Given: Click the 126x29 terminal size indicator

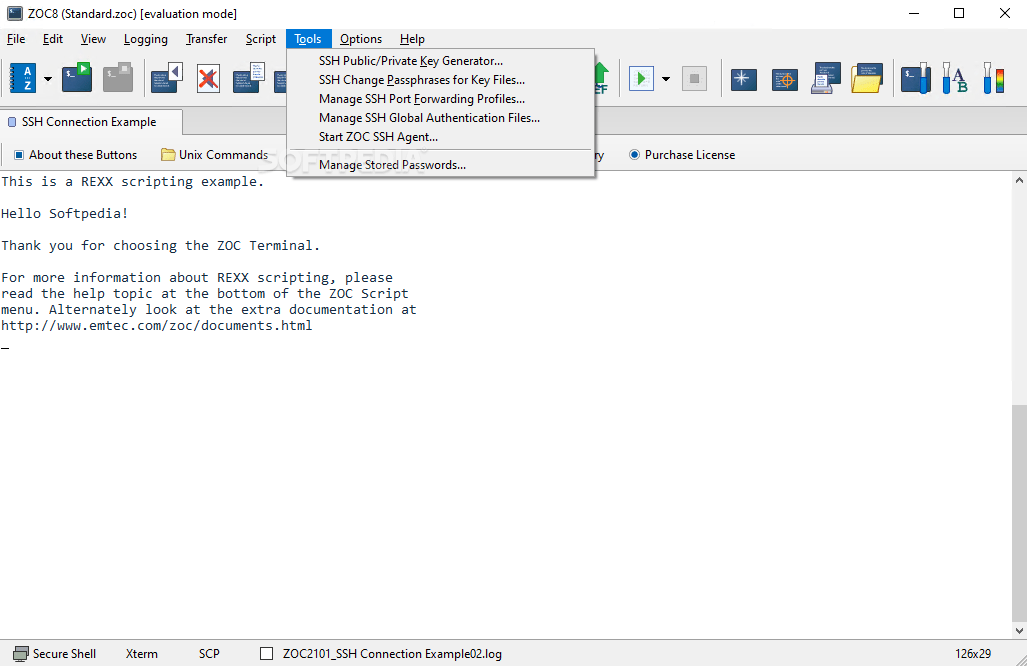Looking at the screenshot, I should coord(973,654).
